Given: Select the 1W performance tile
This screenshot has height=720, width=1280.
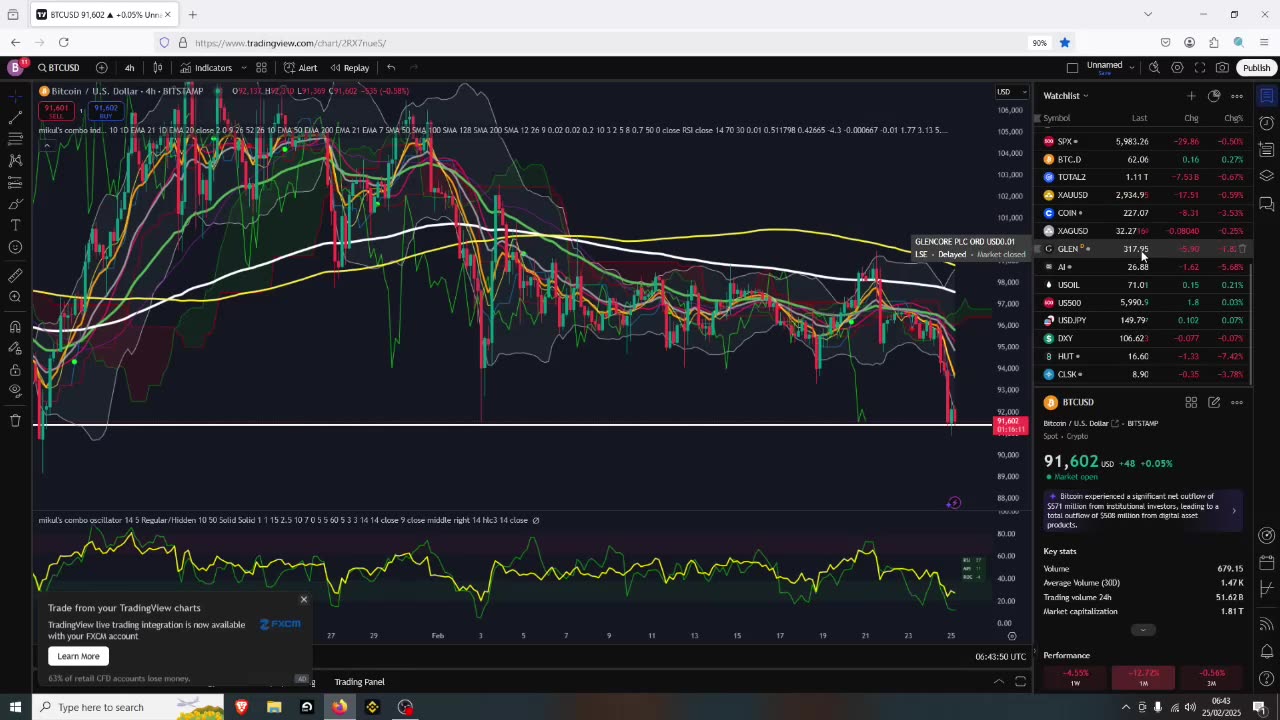Looking at the screenshot, I should [1075, 677].
